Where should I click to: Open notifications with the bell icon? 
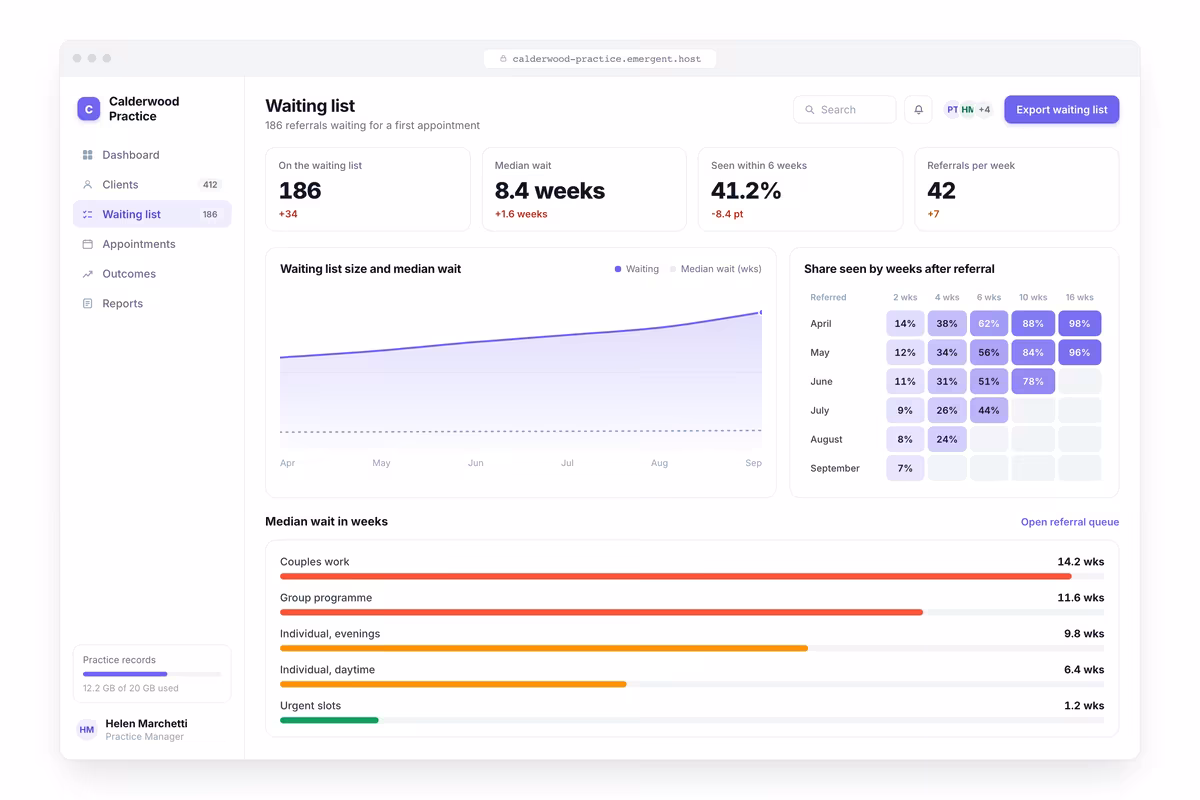pyautogui.click(x=918, y=110)
